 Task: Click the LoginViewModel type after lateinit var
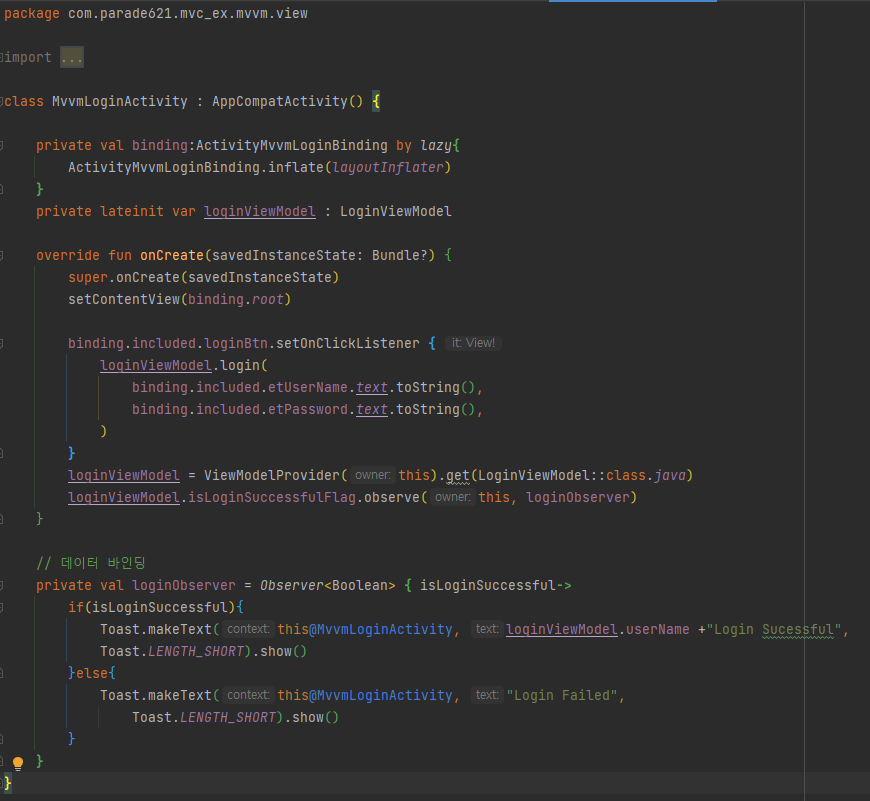point(396,211)
